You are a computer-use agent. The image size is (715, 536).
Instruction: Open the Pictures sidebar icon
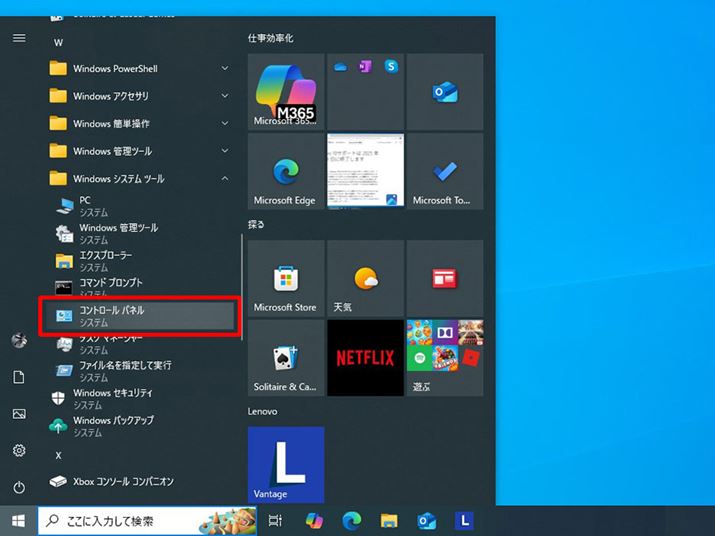click(x=19, y=414)
